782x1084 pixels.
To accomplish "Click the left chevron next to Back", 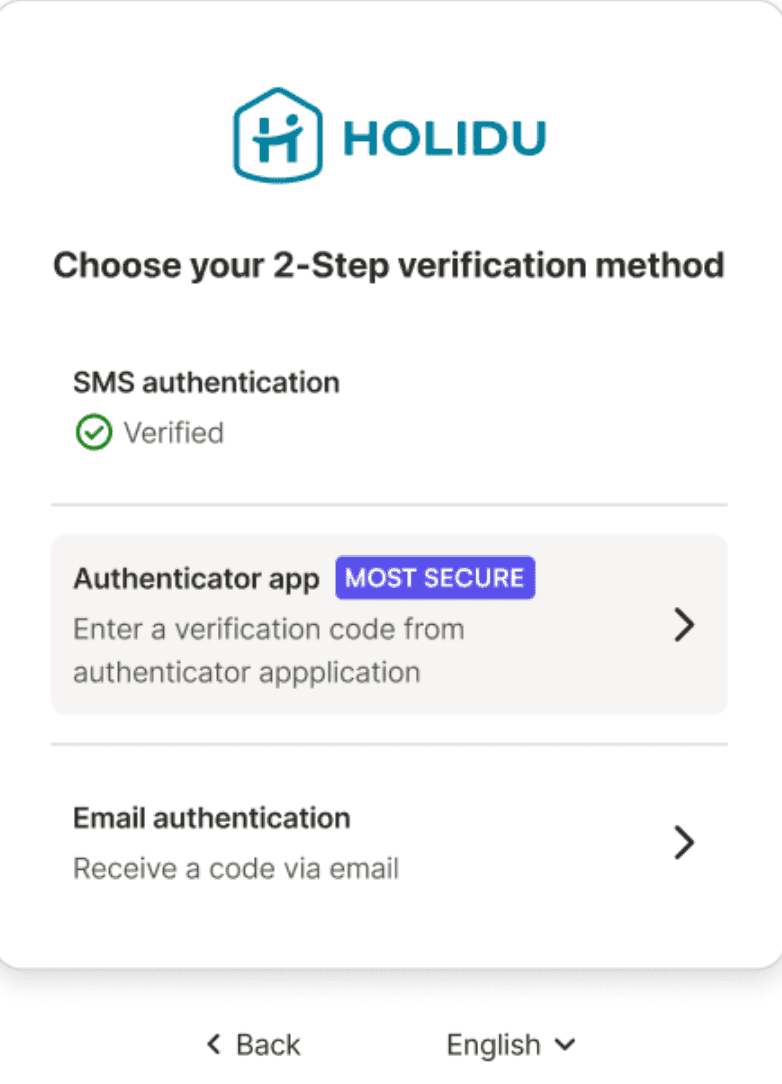I will coord(213,1045).
